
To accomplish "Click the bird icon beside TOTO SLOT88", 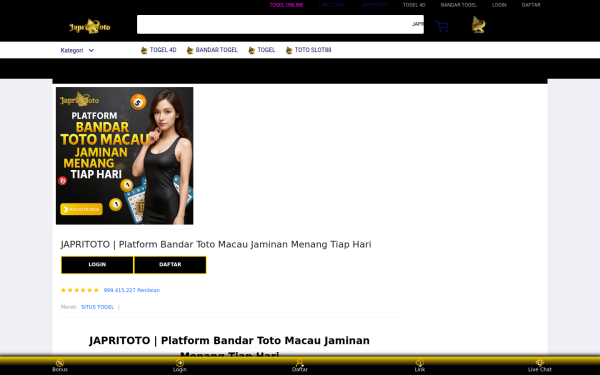I will [289, 50].
